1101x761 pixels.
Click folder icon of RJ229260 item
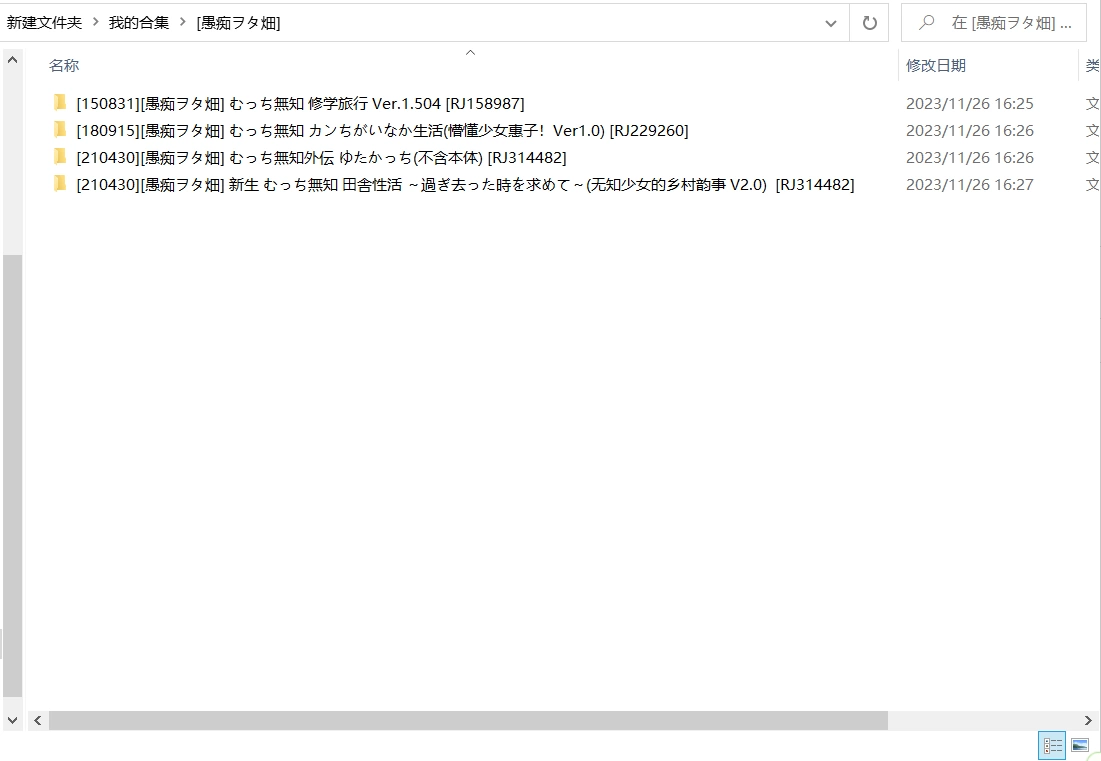[x=60, y=130]
